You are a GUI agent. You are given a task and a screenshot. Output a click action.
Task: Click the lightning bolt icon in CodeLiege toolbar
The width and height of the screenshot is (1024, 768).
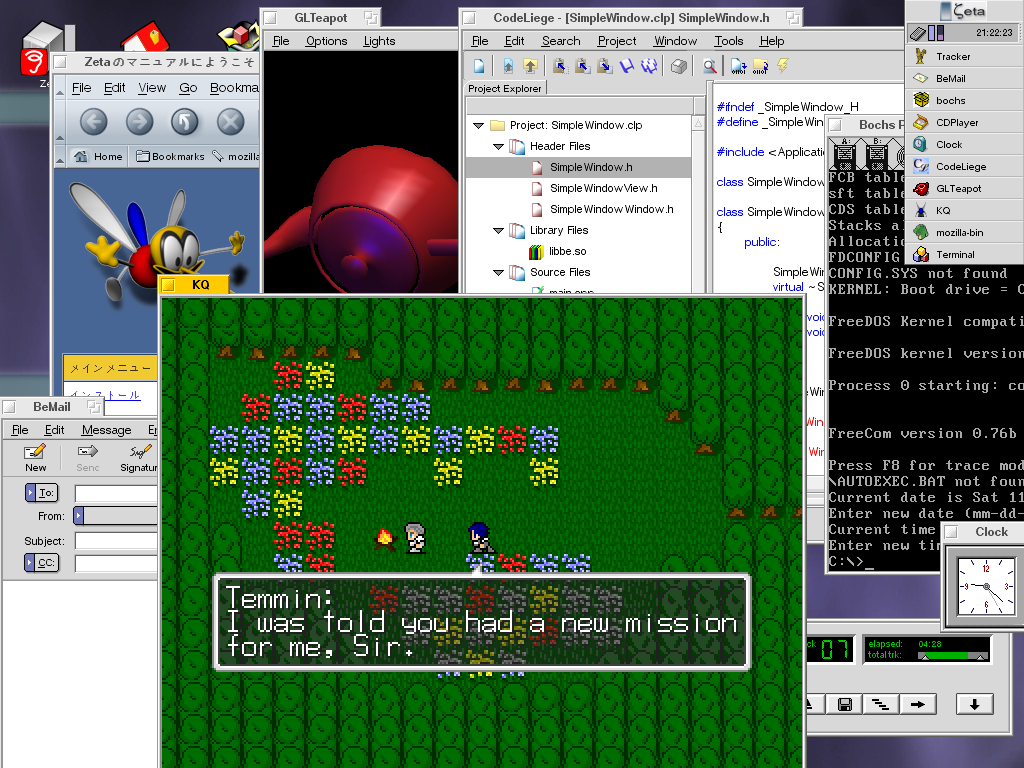pos(782,65)
